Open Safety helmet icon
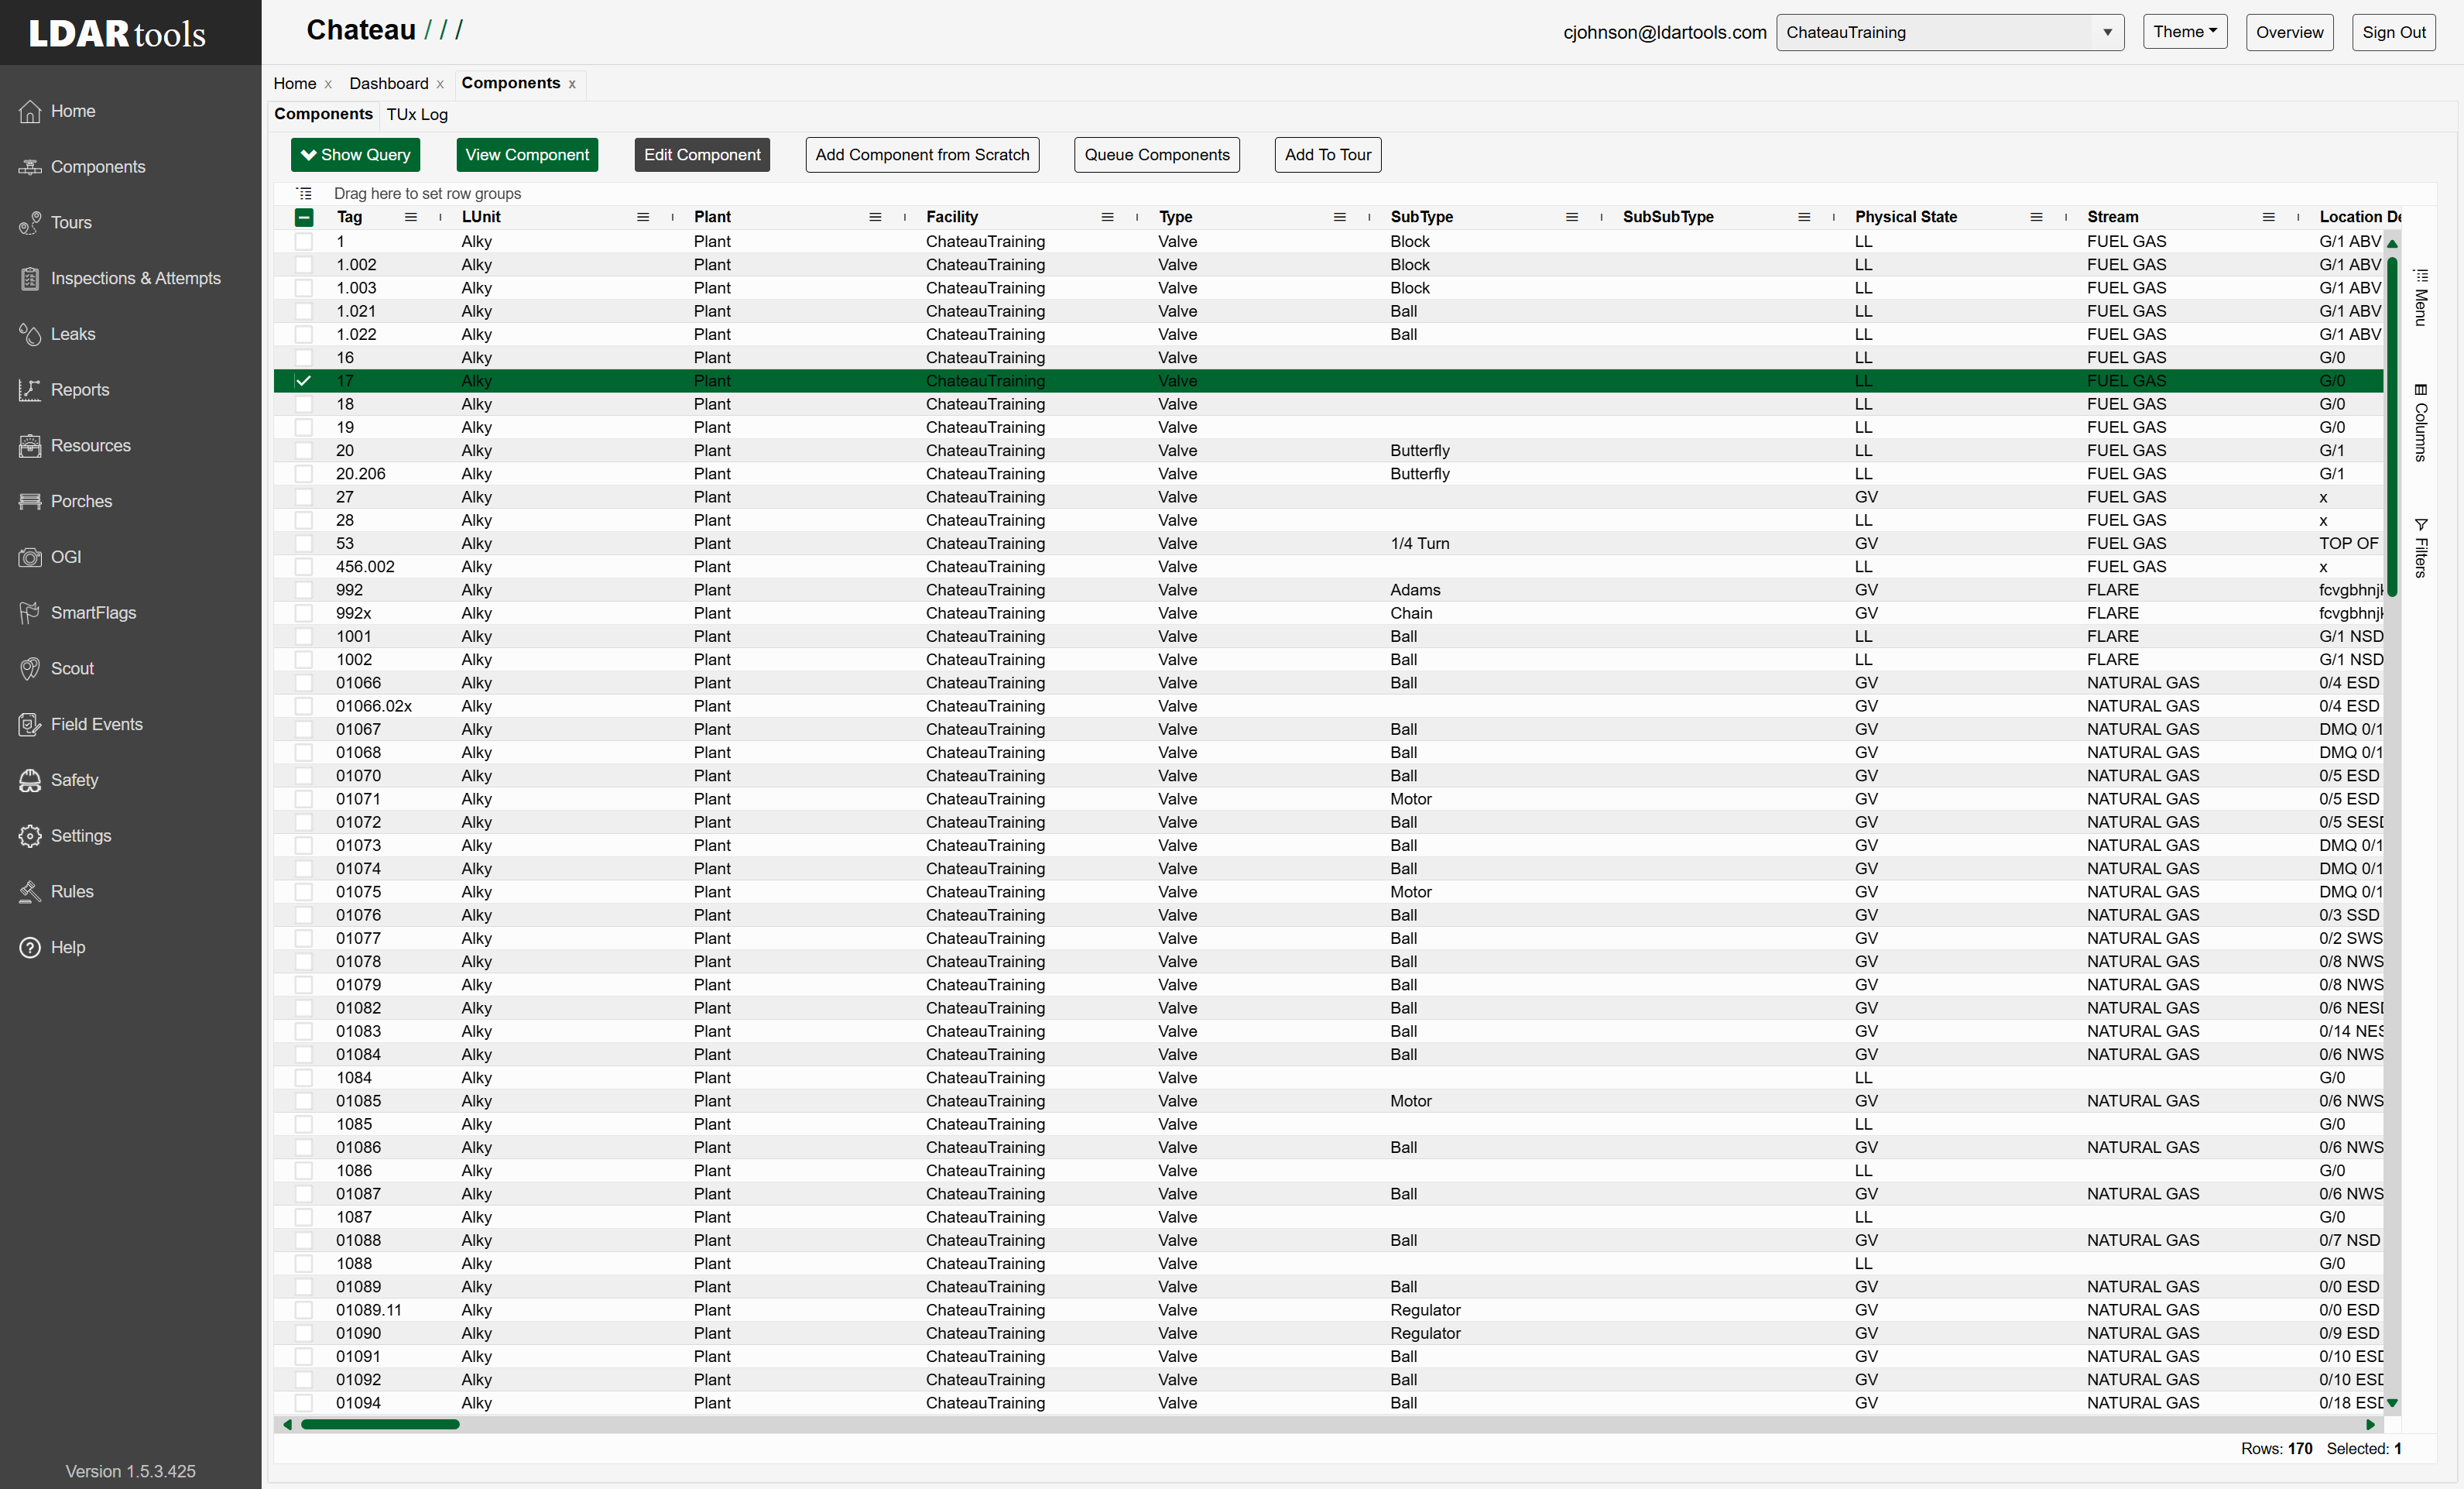The width and height of the screenshot is (2464, 1489). pyautogui.click(x=30, y=780)
